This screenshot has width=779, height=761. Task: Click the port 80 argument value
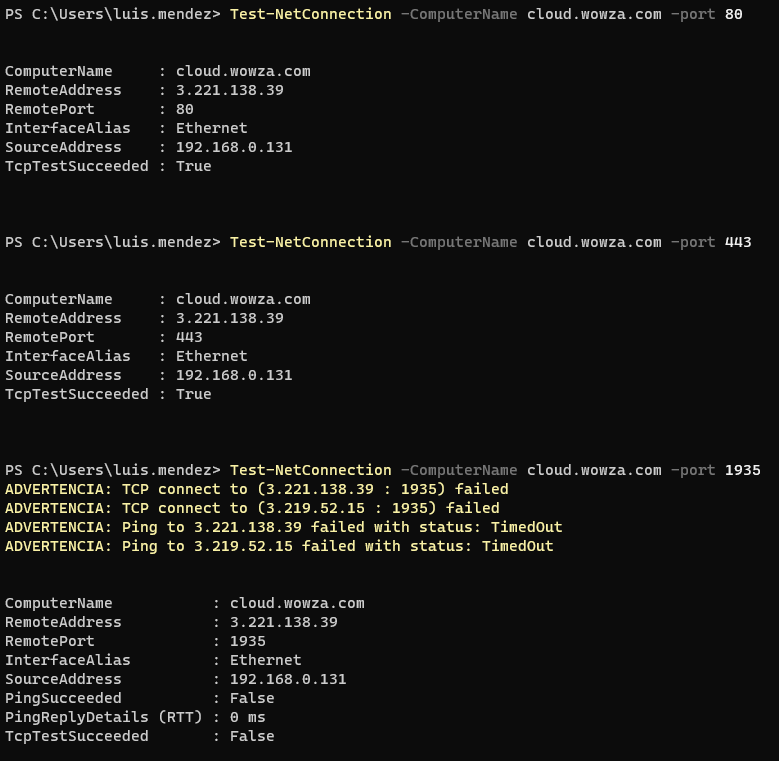pos(733,14)
